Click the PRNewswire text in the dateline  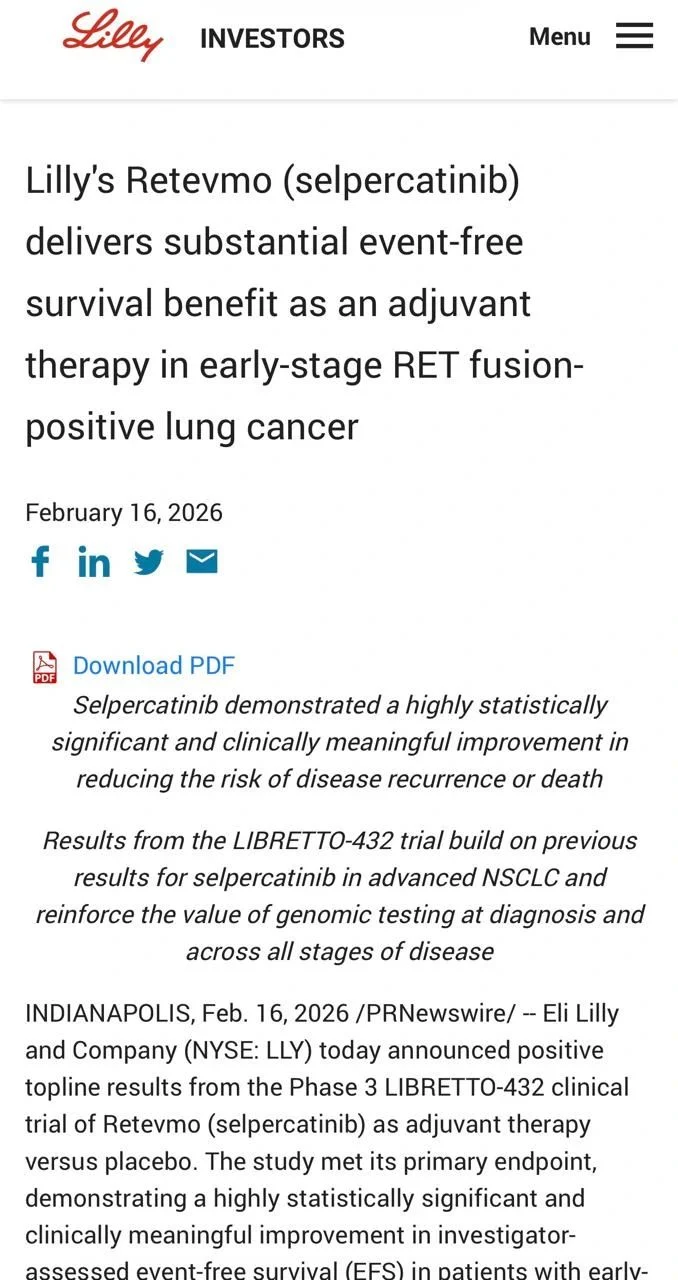pos(436,1013)
